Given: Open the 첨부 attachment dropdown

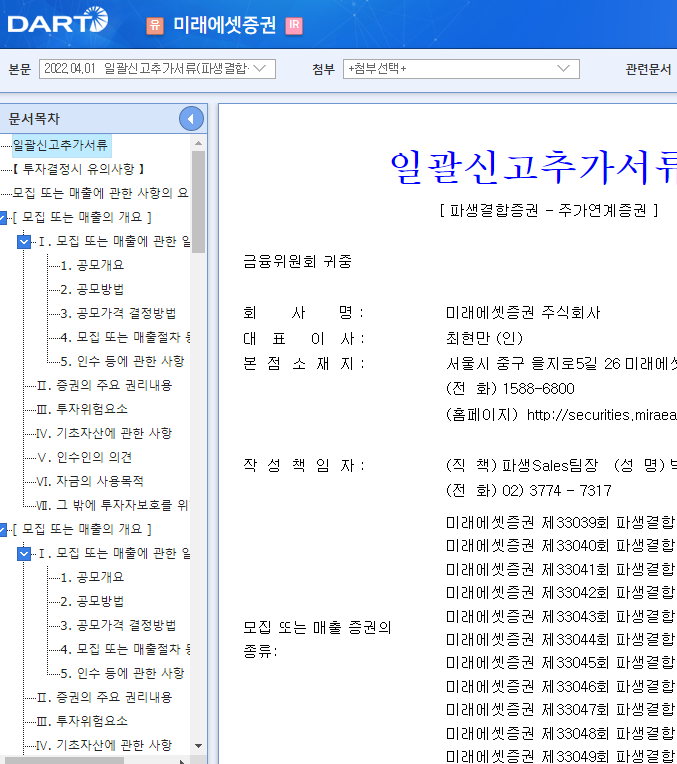Looking at the screenshot, I should pyautogui.click(x=461, y=69).
